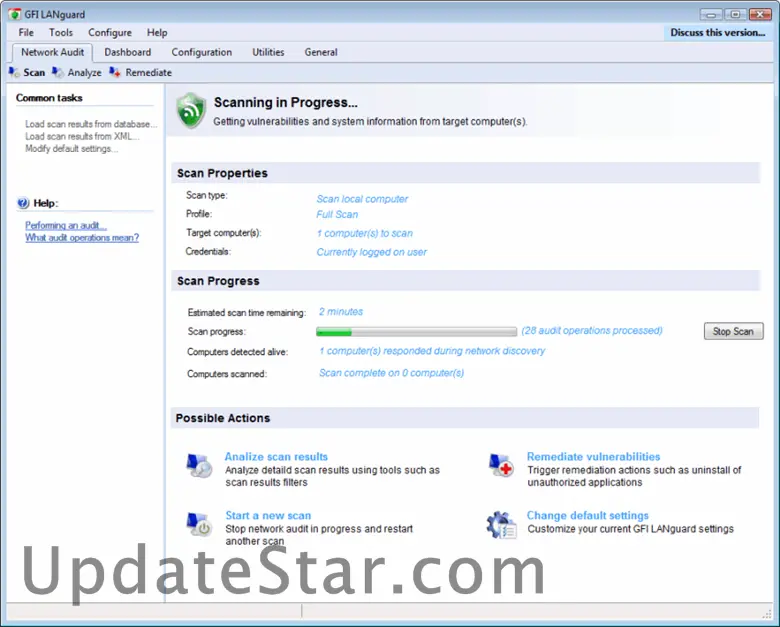
Task: Open the File menu
Action: point(26,33)
